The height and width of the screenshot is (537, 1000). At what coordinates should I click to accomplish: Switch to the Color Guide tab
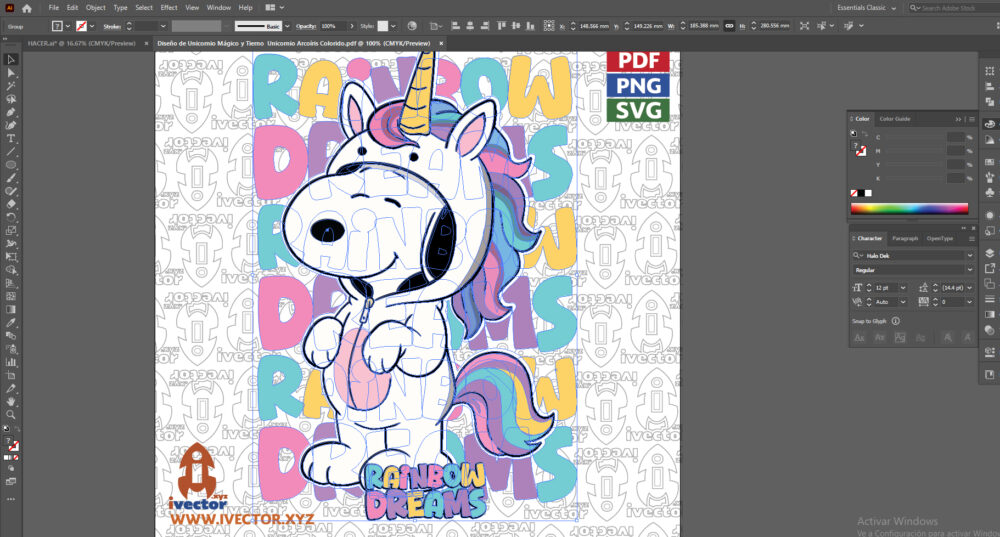click(895, 119)
